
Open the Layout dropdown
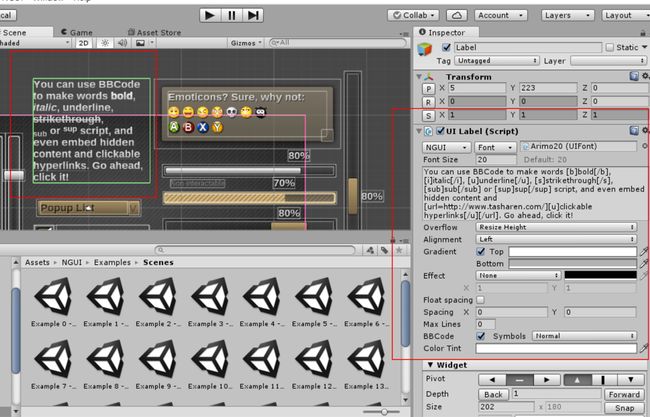[x=626, y=15]
